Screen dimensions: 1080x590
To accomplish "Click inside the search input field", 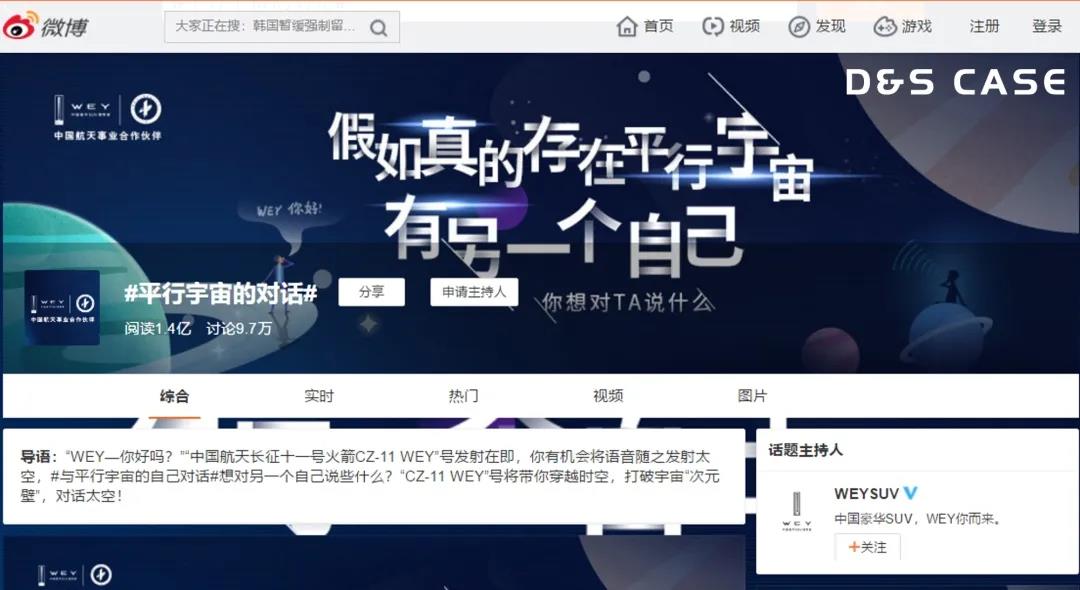I will coord(260,26).
